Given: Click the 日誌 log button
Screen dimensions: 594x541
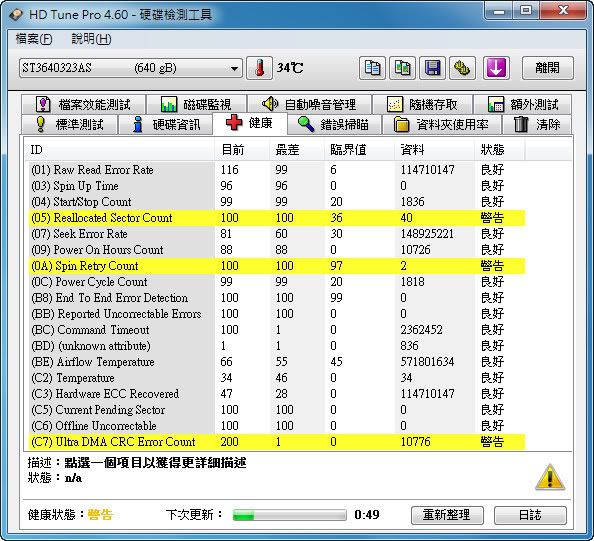Looking at the screenshot, I should 530,515.
